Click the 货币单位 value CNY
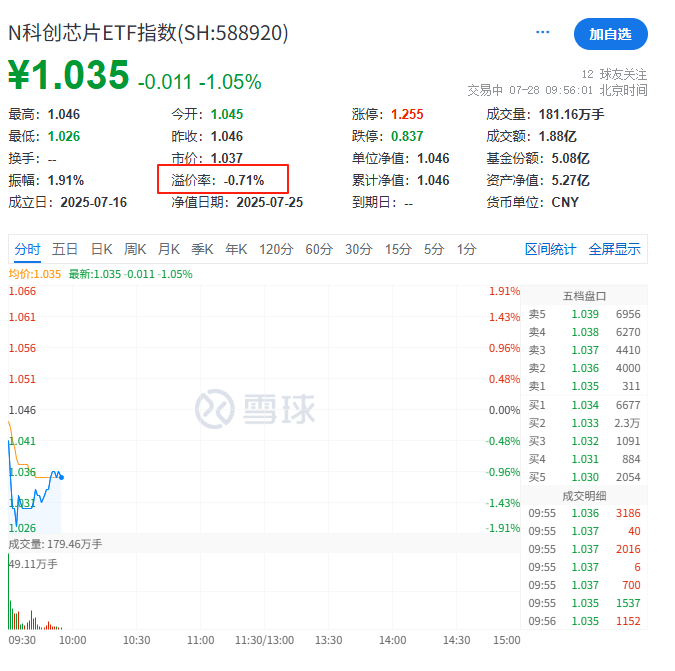675x671 pixels. point(565,202)
